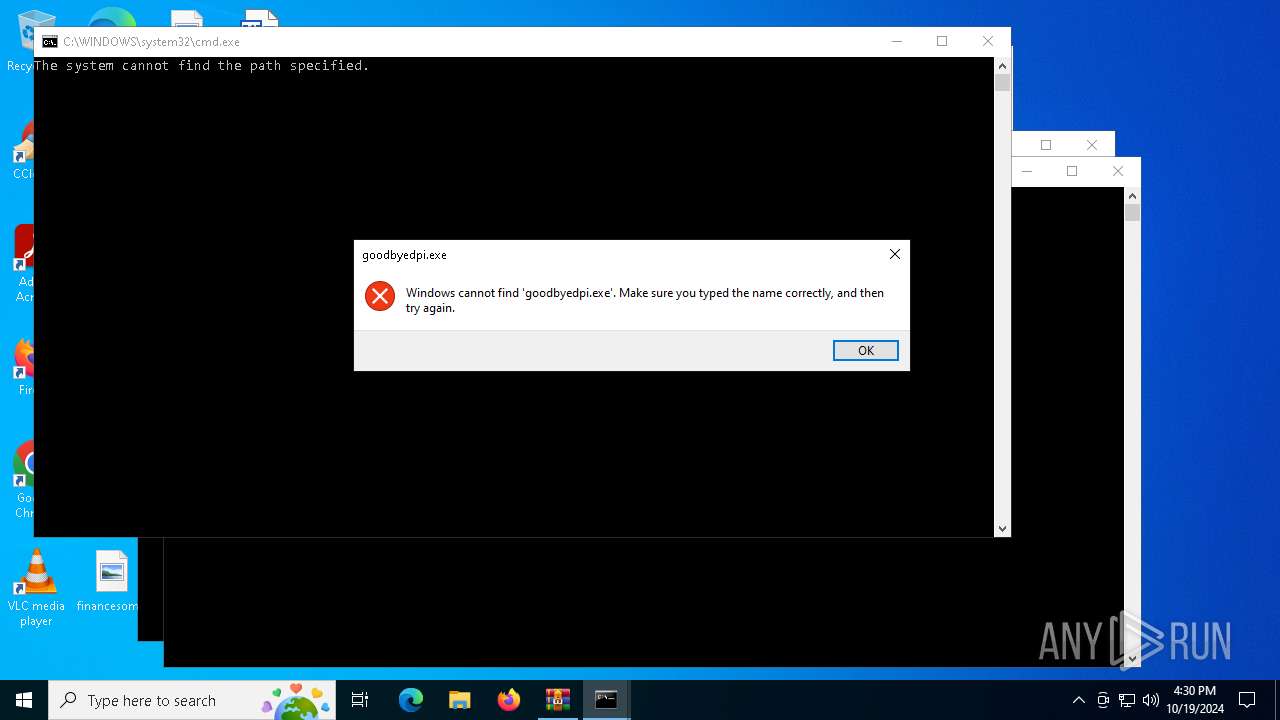This screenshot has height=720, width=1280.
Task: Click the 'cannot find the path' output line
Action: [202, 66]
